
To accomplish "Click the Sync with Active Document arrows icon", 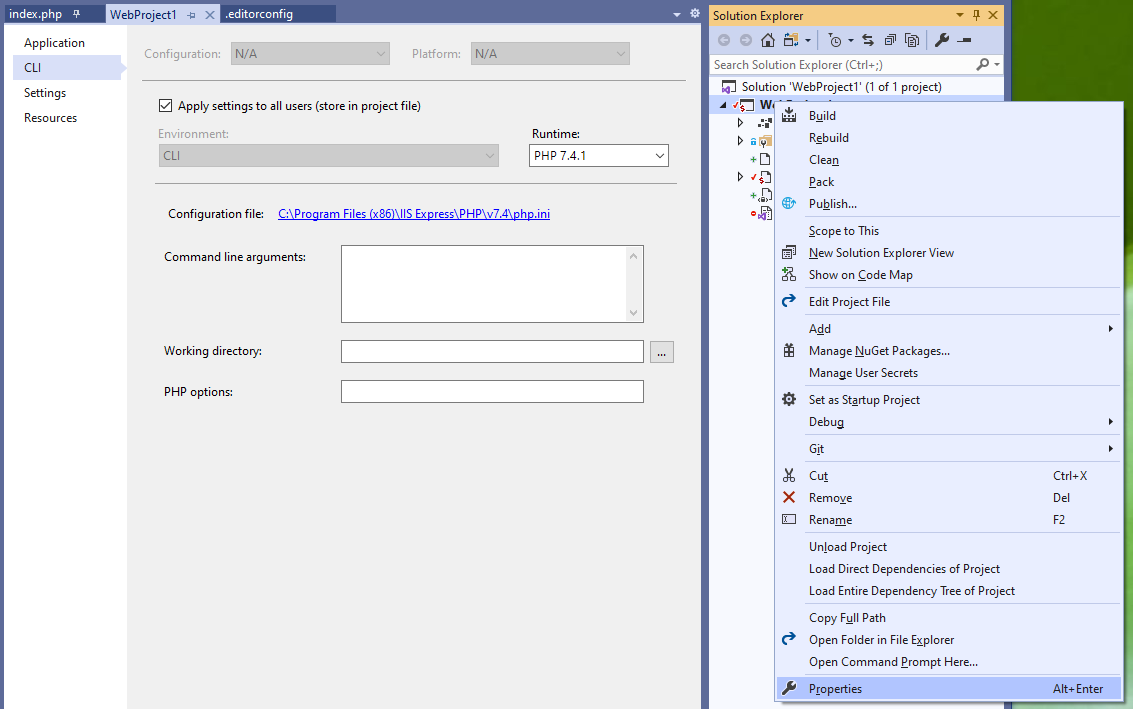I will click(867, 40).
